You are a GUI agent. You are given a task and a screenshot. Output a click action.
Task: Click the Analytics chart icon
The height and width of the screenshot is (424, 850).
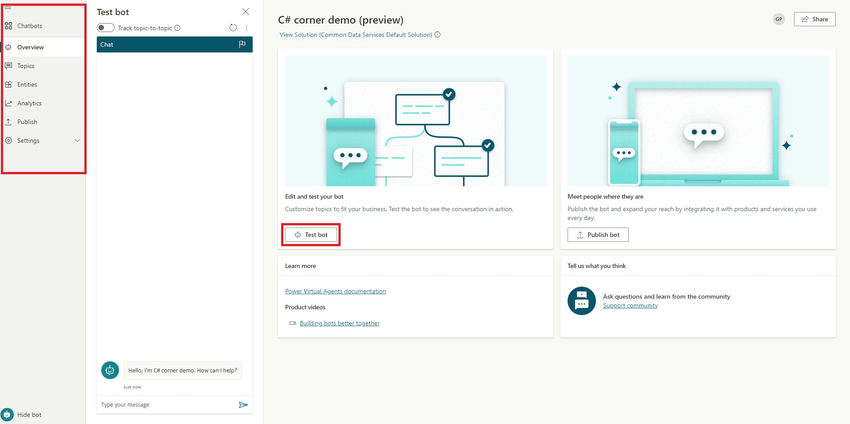click(8, 103)
